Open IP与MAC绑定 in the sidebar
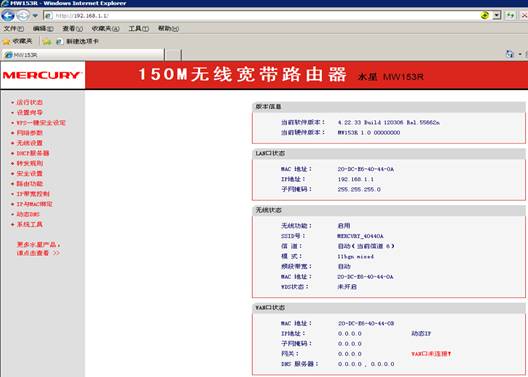The width and height of the screenshot is (528, 377). tap(34, 204)
